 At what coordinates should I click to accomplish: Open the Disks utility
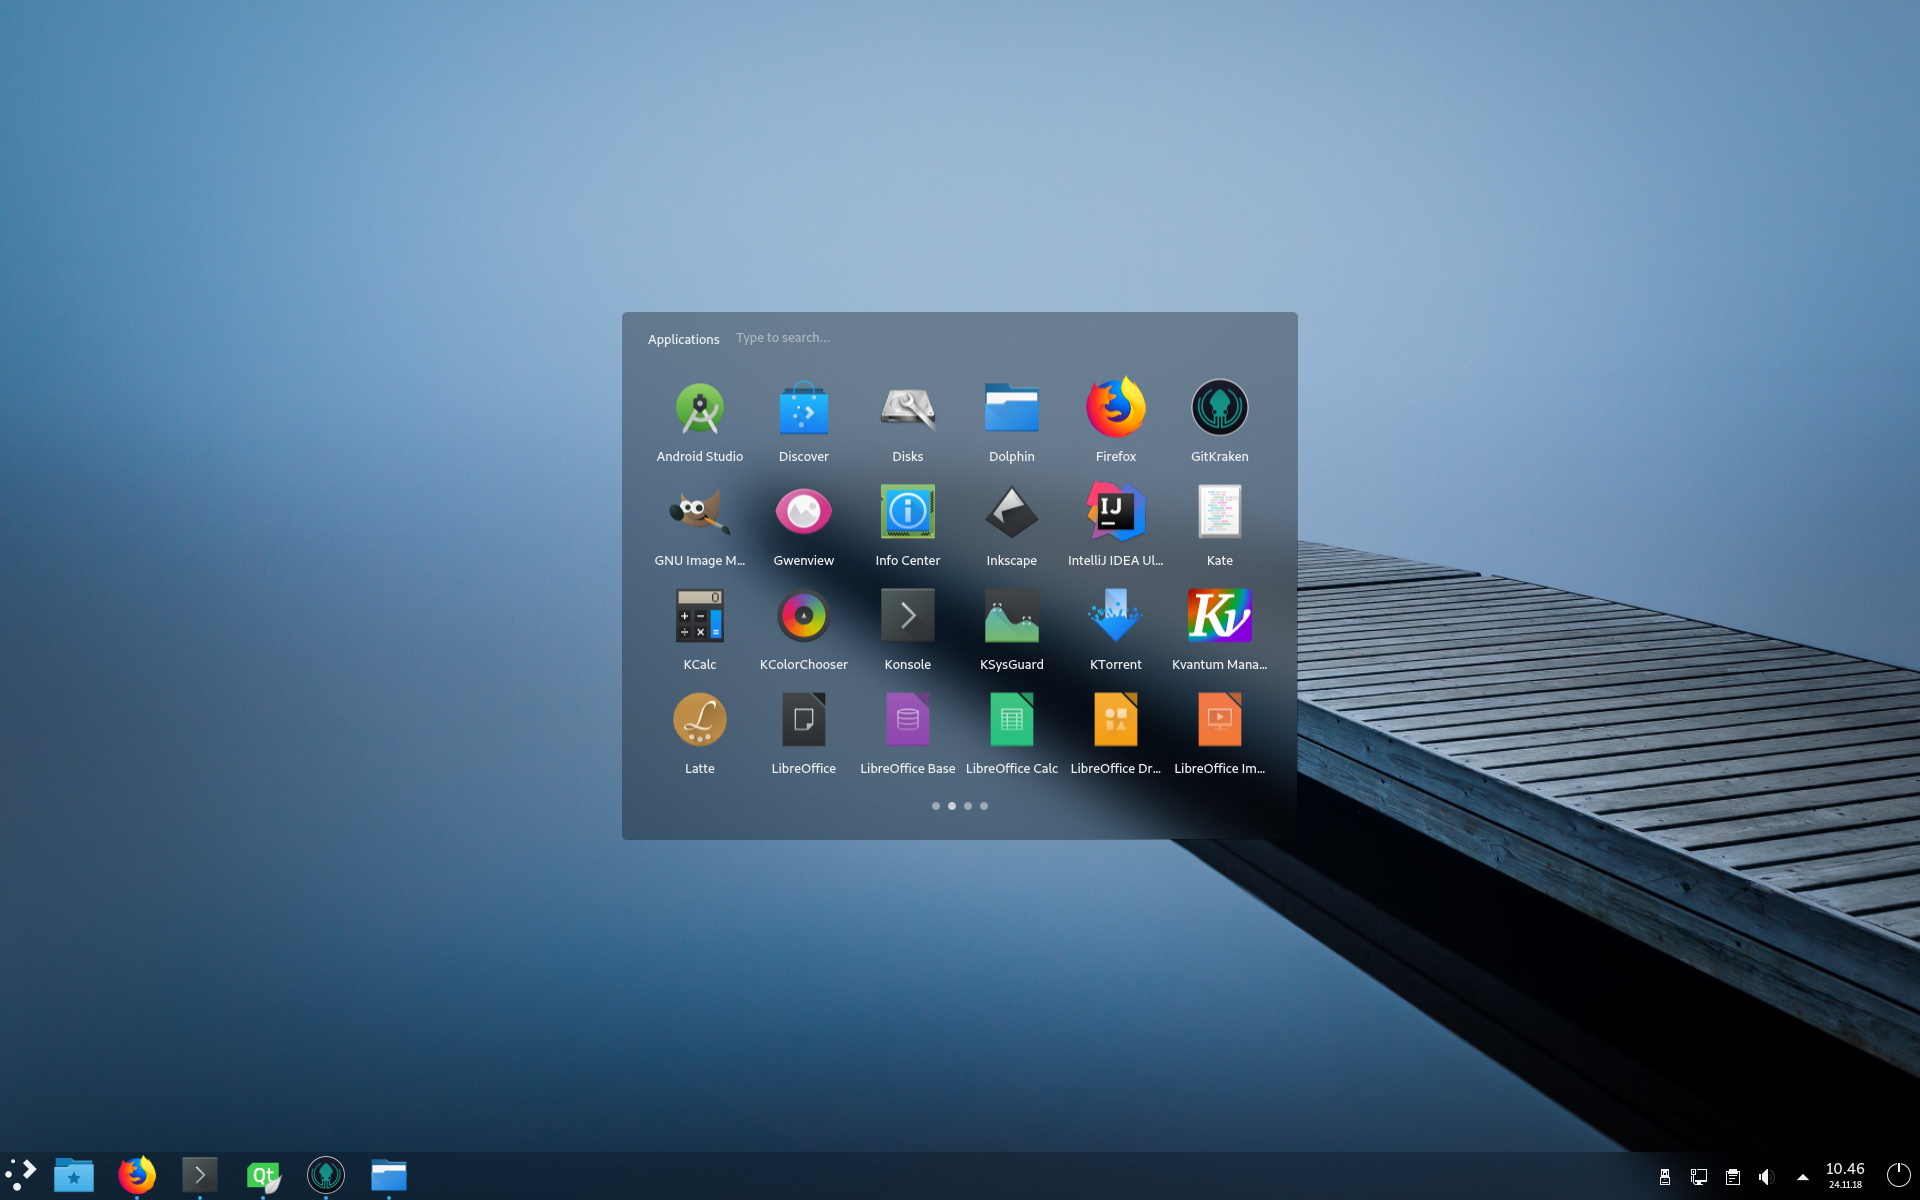point(908,421)
